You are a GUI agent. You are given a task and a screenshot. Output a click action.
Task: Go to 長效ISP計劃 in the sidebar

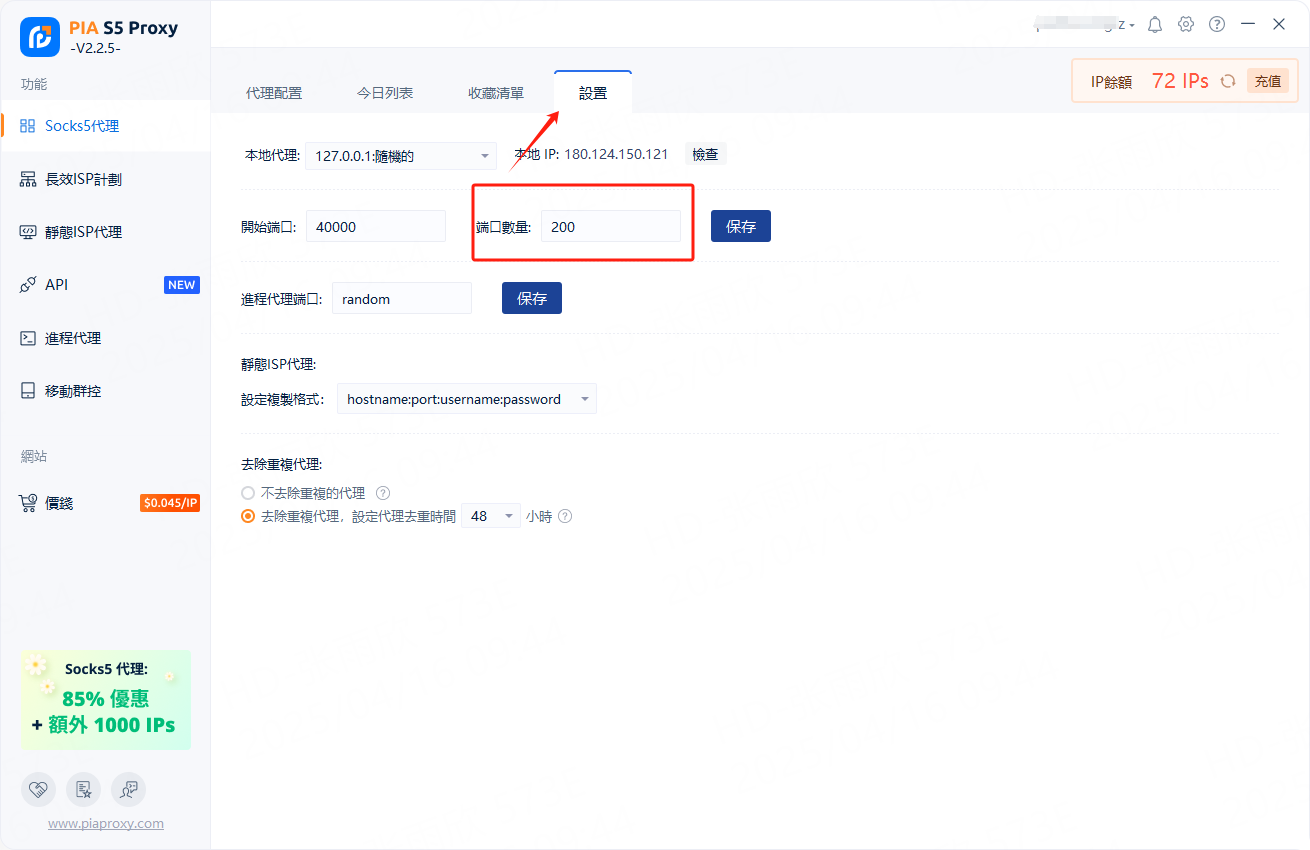pos(83,179)
